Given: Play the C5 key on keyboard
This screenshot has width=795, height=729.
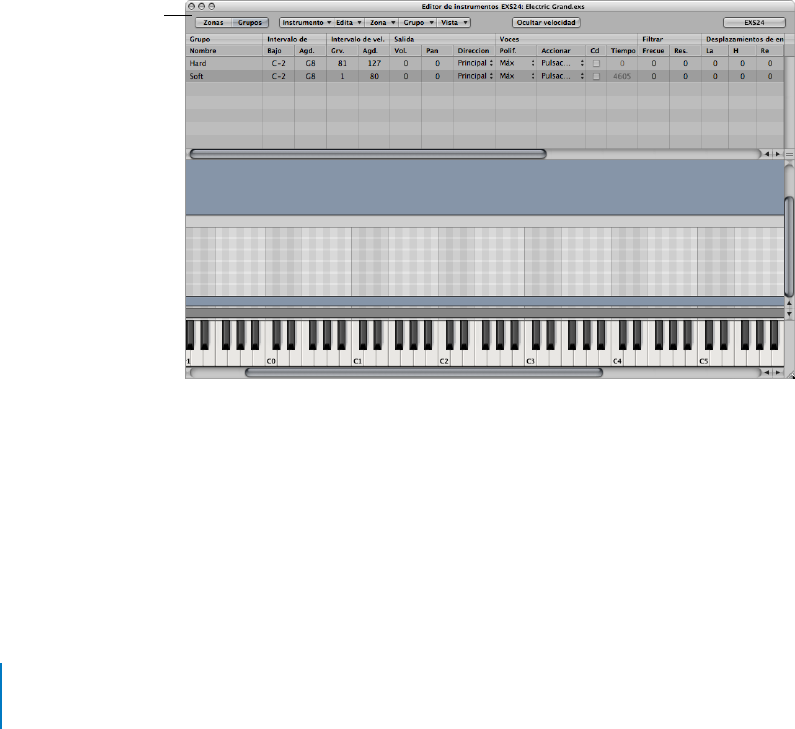Looking at the screenshot, I should 704,358.
